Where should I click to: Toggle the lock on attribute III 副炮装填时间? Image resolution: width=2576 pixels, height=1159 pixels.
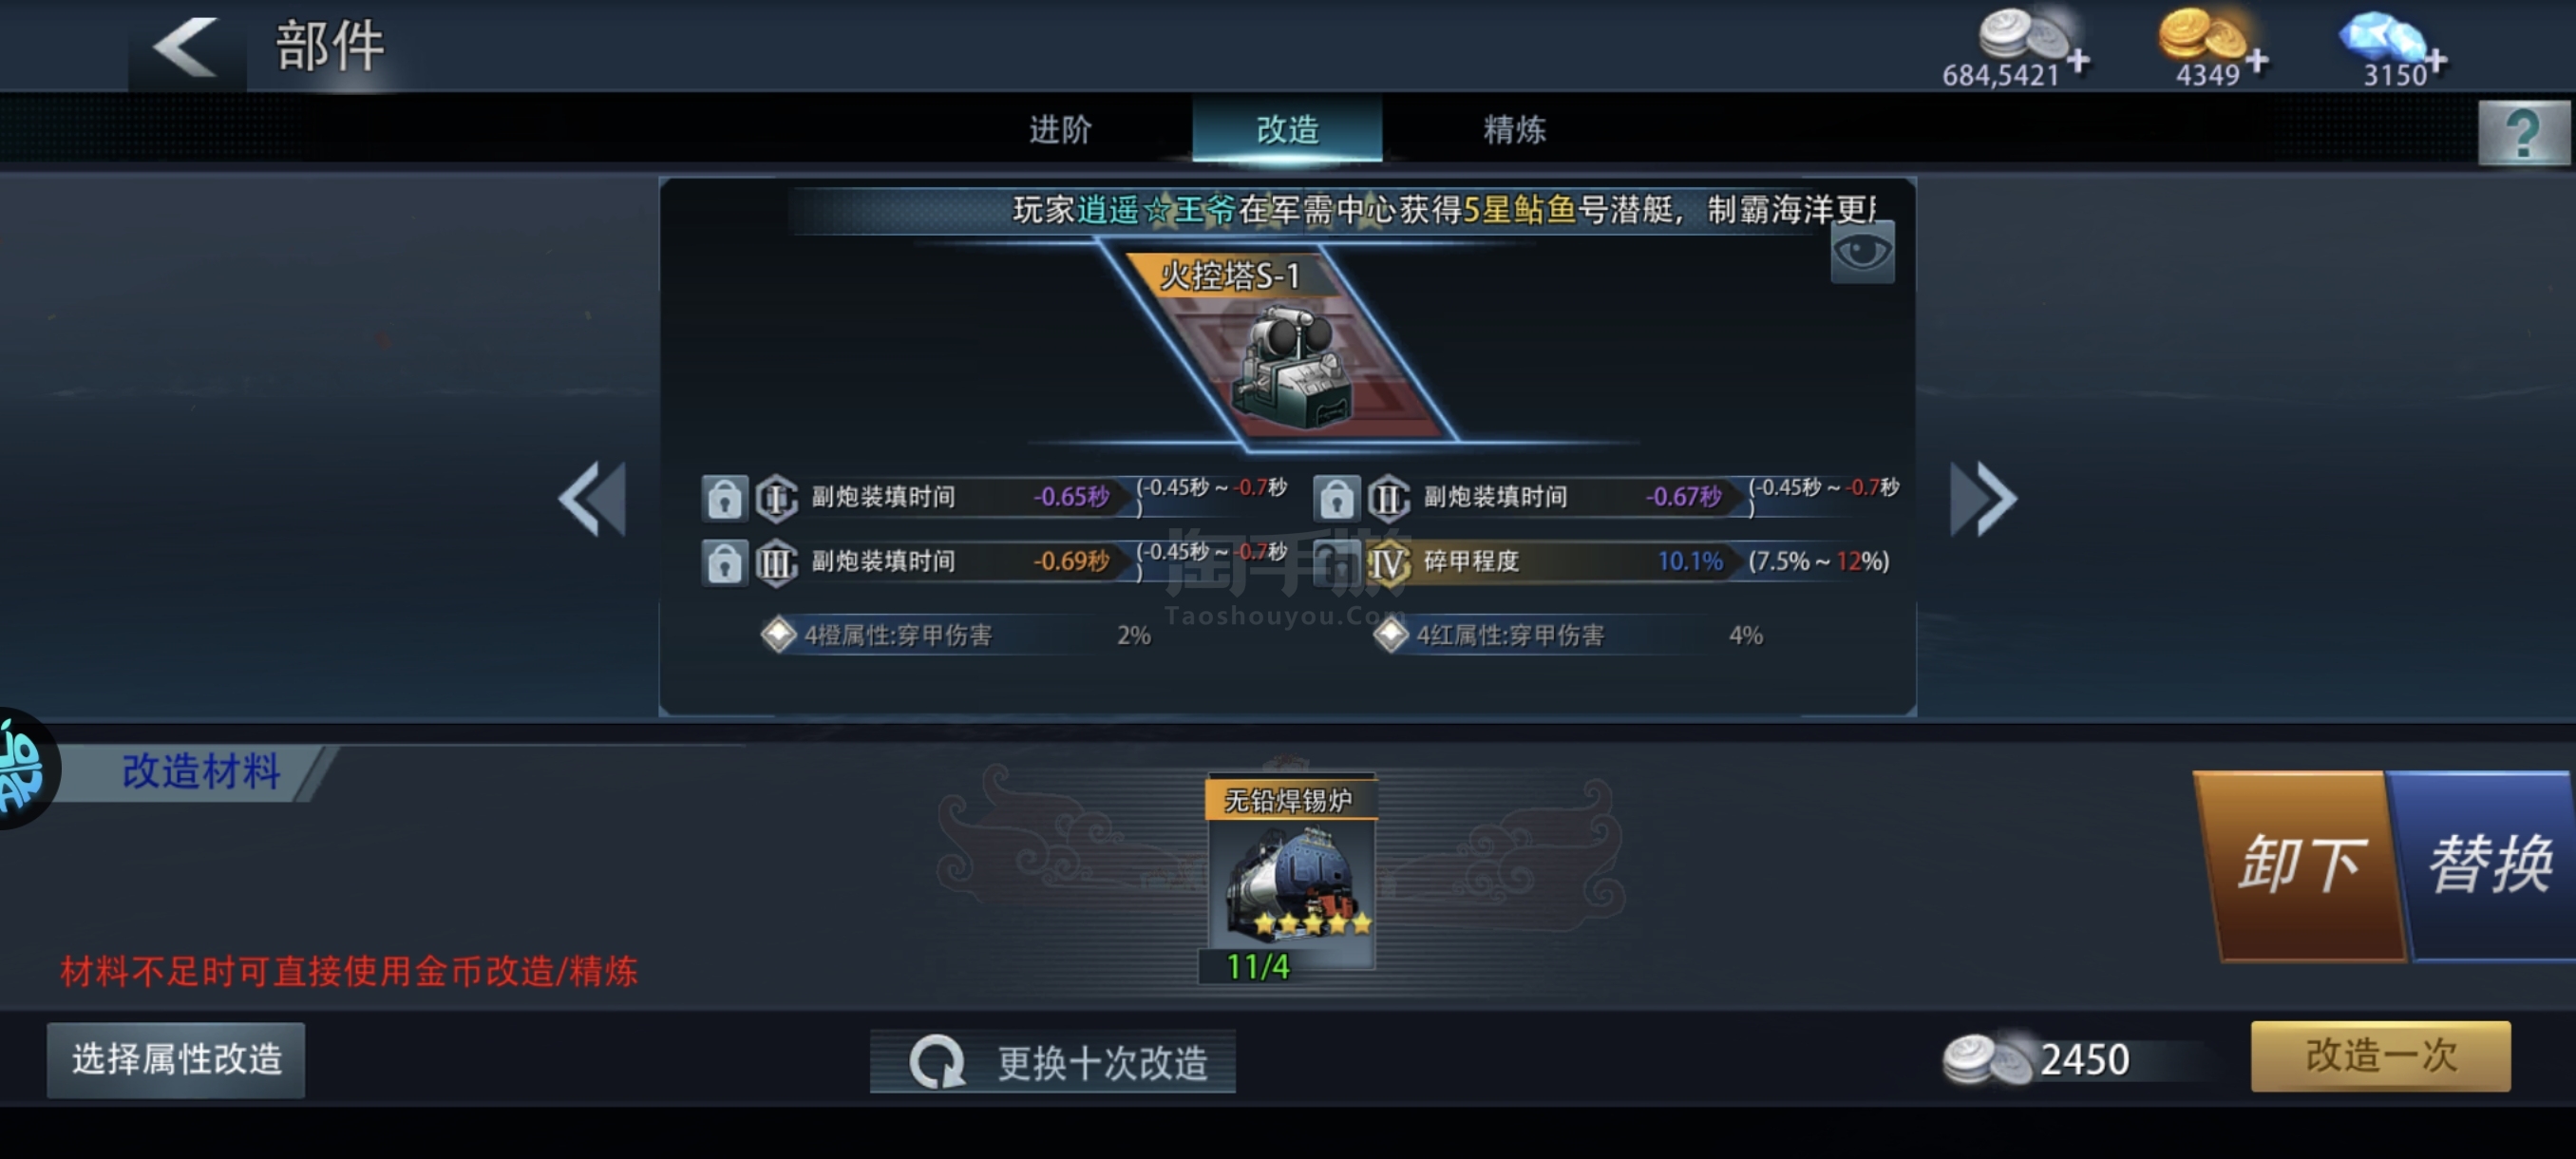click(x=724, y=563)
